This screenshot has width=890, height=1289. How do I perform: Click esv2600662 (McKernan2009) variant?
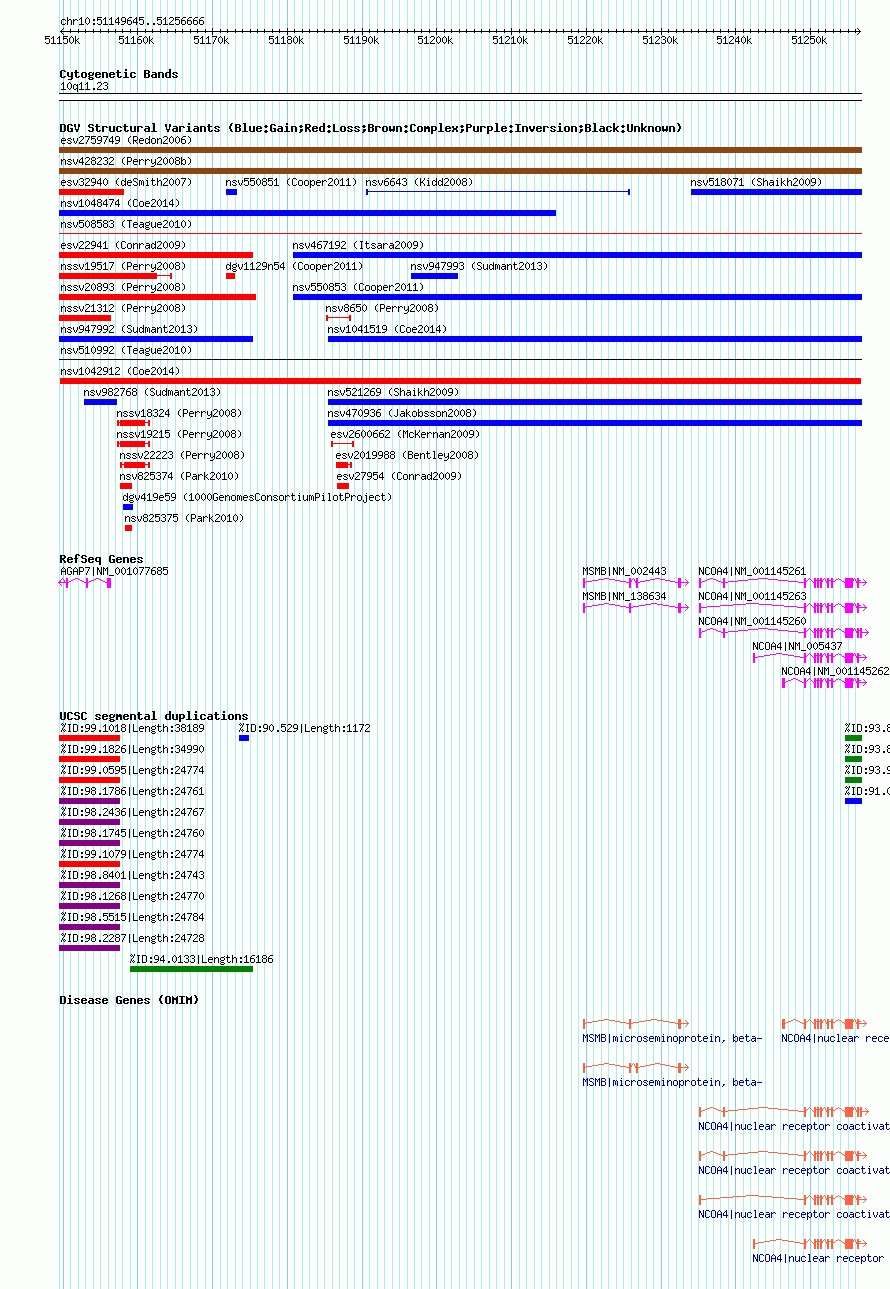pos(342,443)
